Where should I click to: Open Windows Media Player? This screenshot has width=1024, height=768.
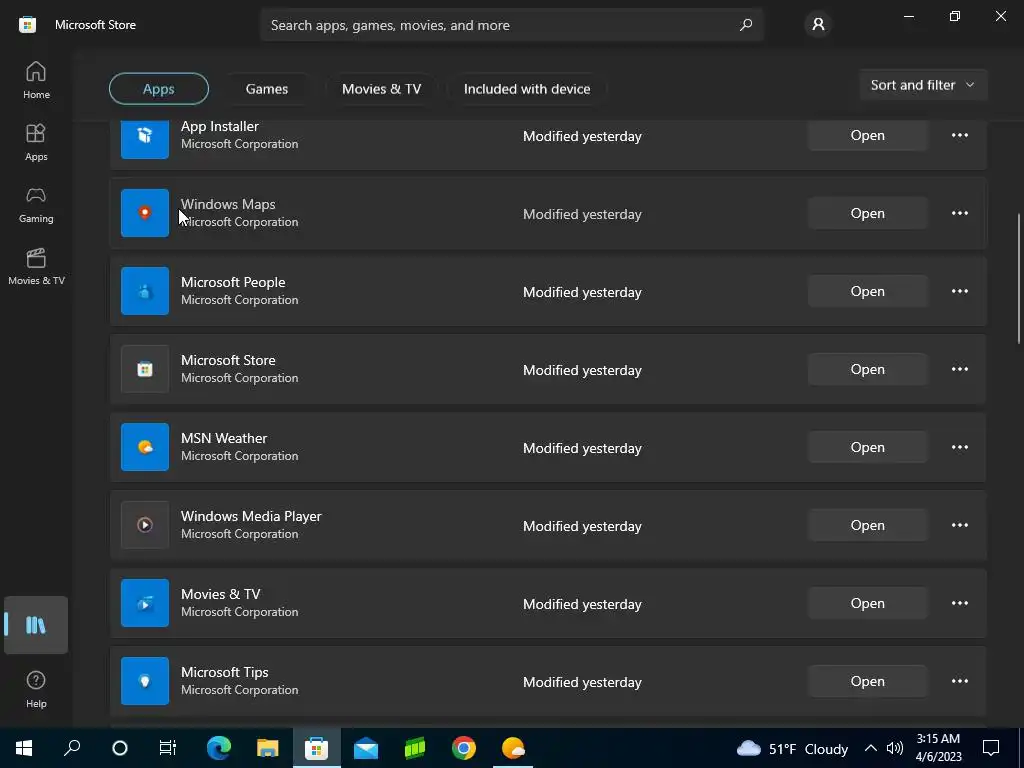(867, 525)
